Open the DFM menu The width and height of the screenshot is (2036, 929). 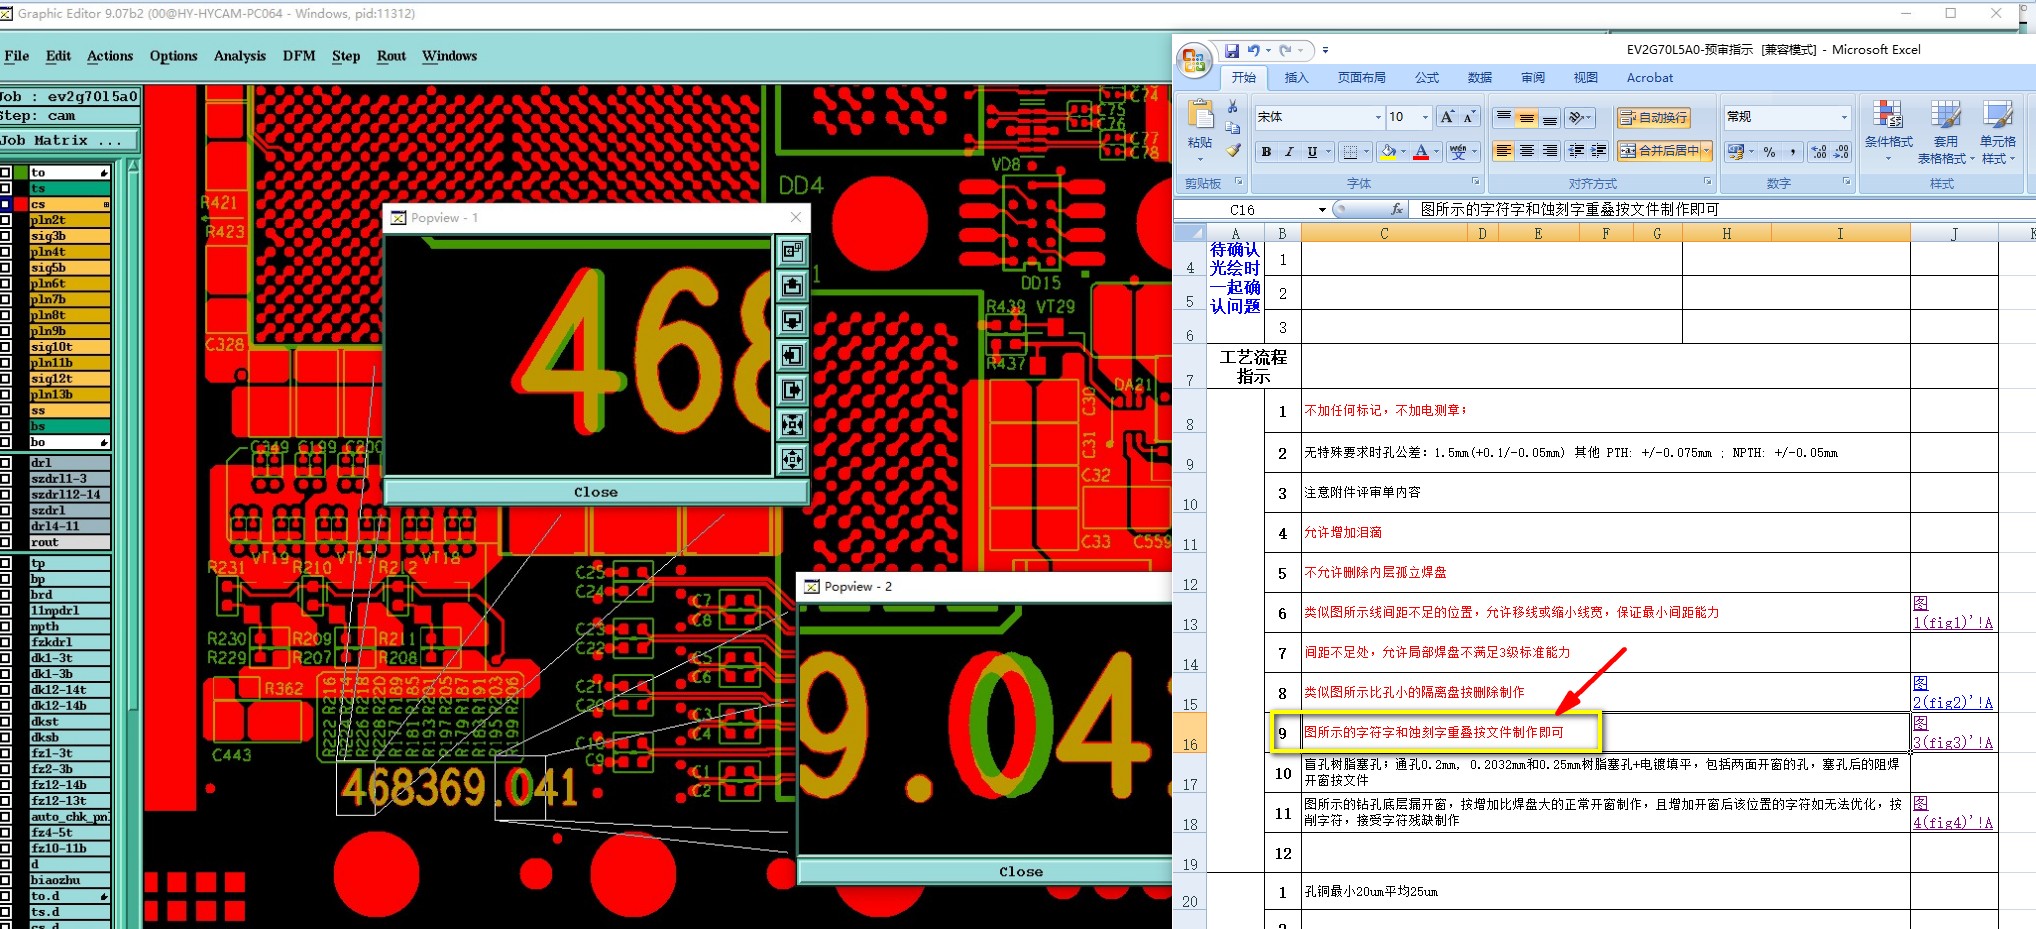point(299,56)
